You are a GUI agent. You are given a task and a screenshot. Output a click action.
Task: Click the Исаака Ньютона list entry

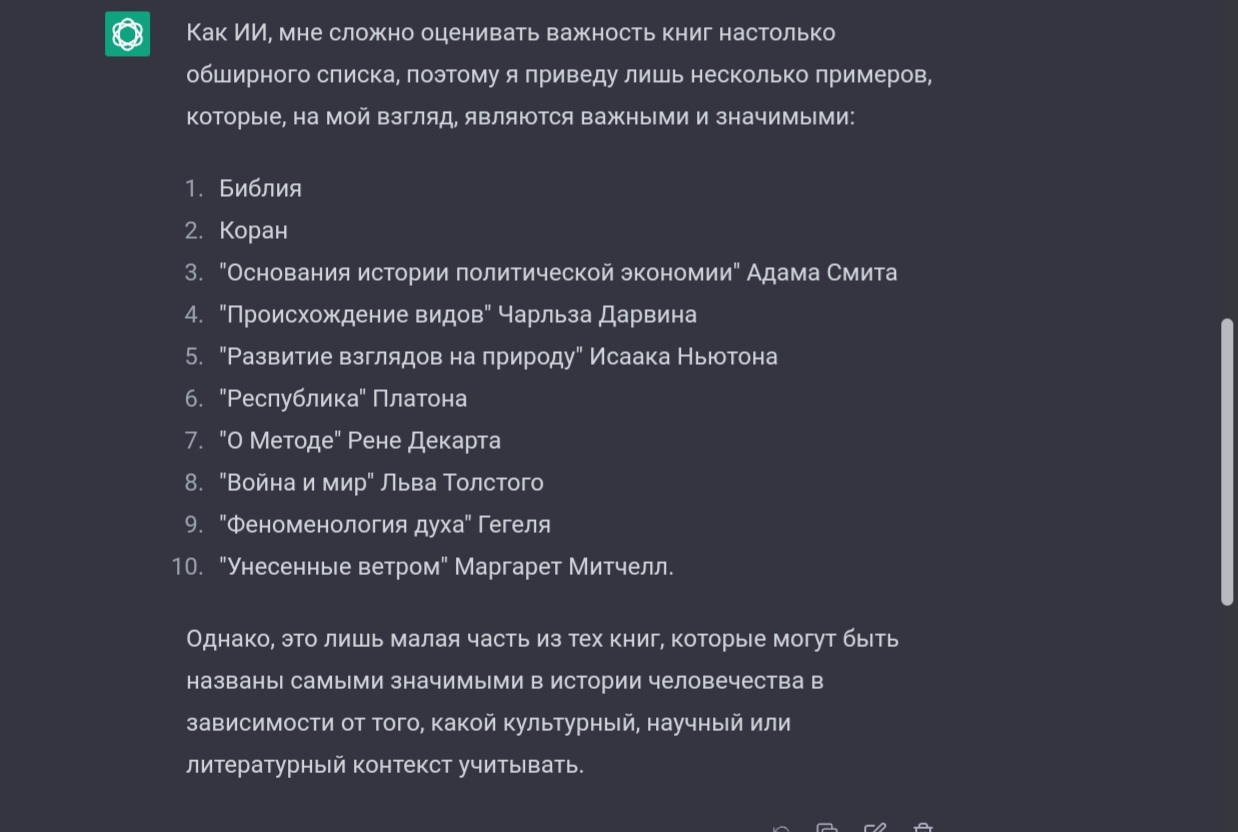498,356
